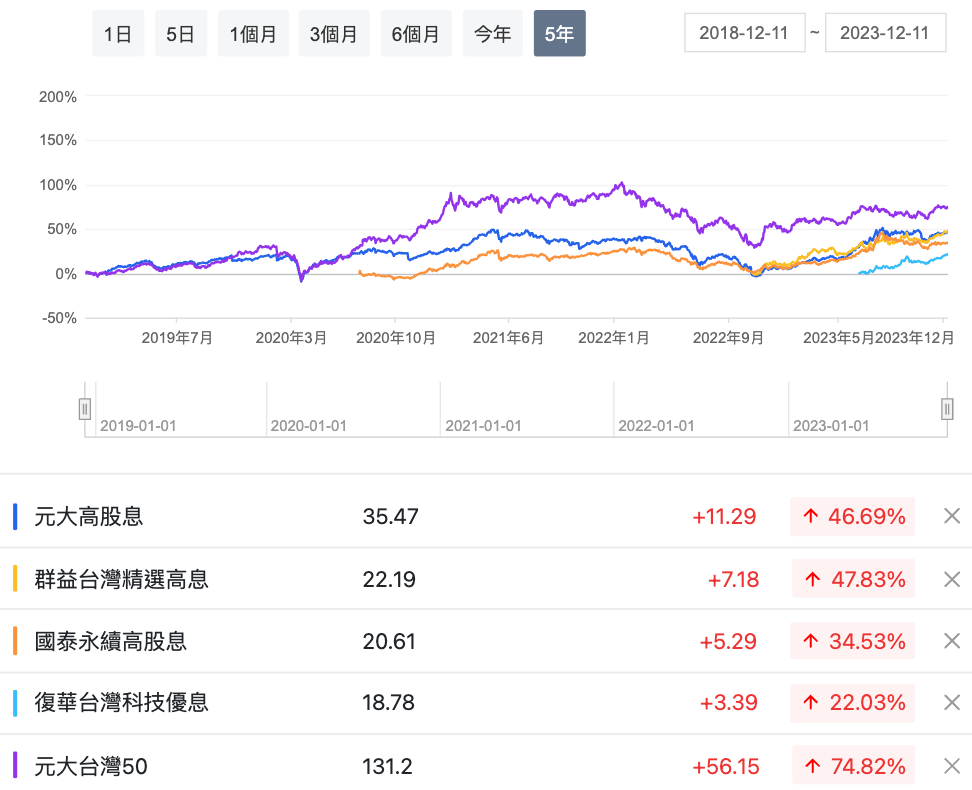Click the 2021年6月 x-axis label
This screenshot has width=972, height=790.
coord(508,338)
